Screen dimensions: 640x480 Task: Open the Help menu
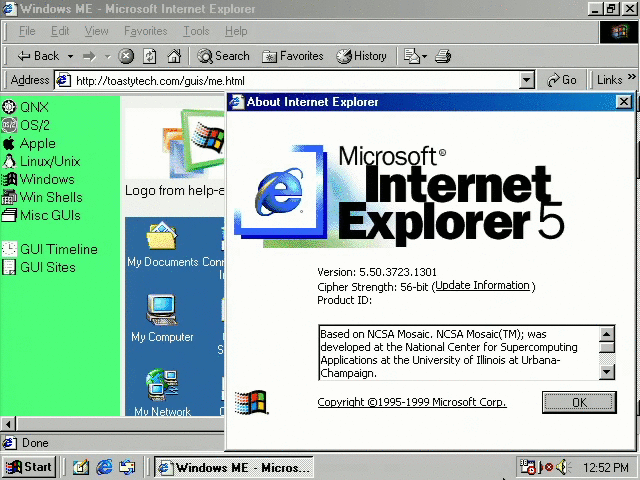236,31
